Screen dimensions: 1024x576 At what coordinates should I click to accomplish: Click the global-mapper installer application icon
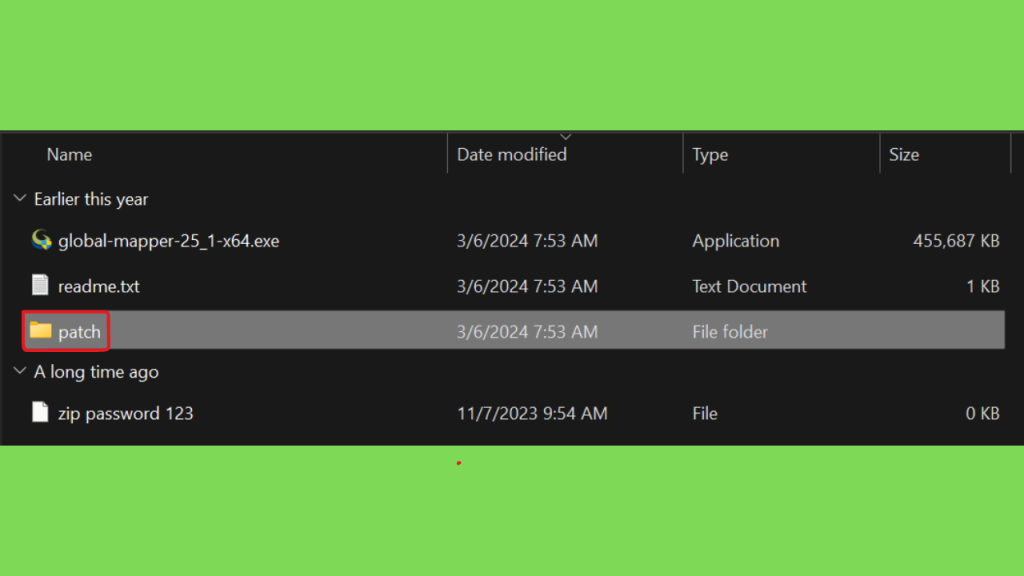tap(41, 240)
